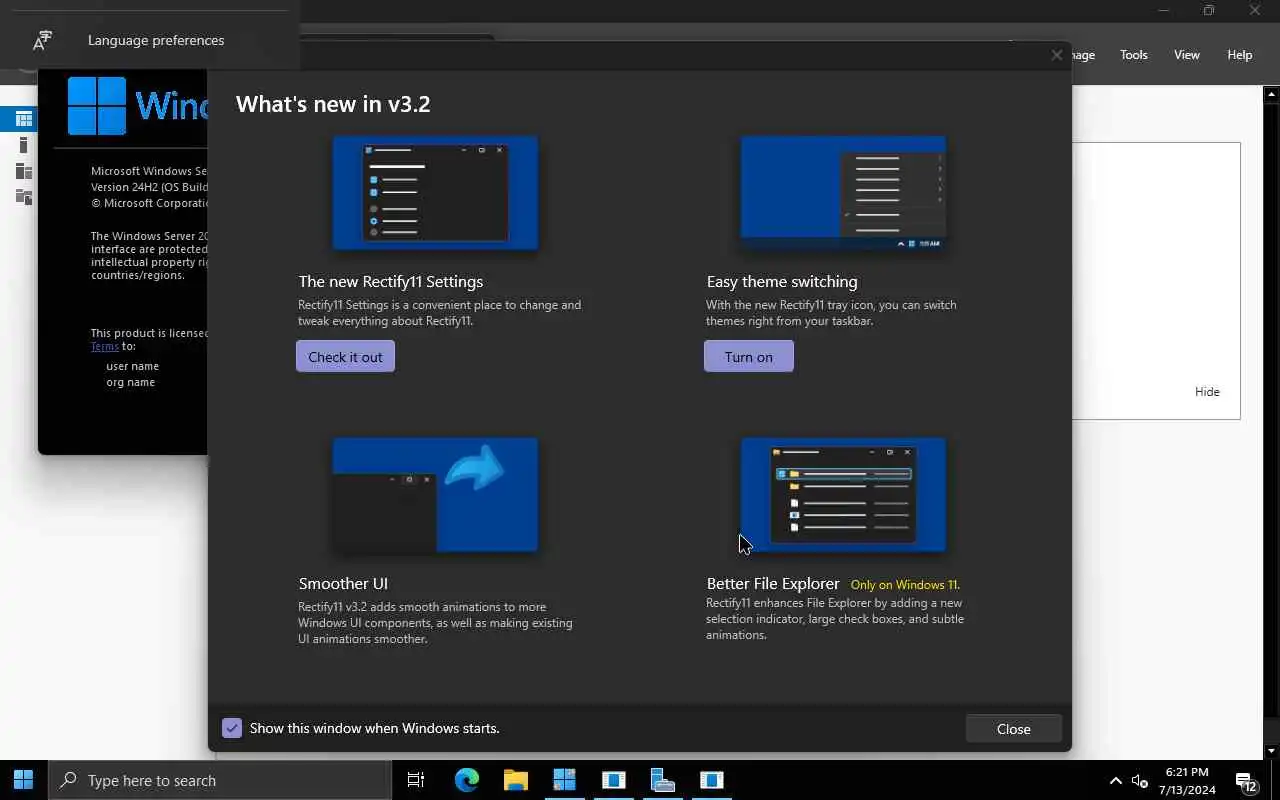Open the Windows Start menu

[x=24, y=780]
